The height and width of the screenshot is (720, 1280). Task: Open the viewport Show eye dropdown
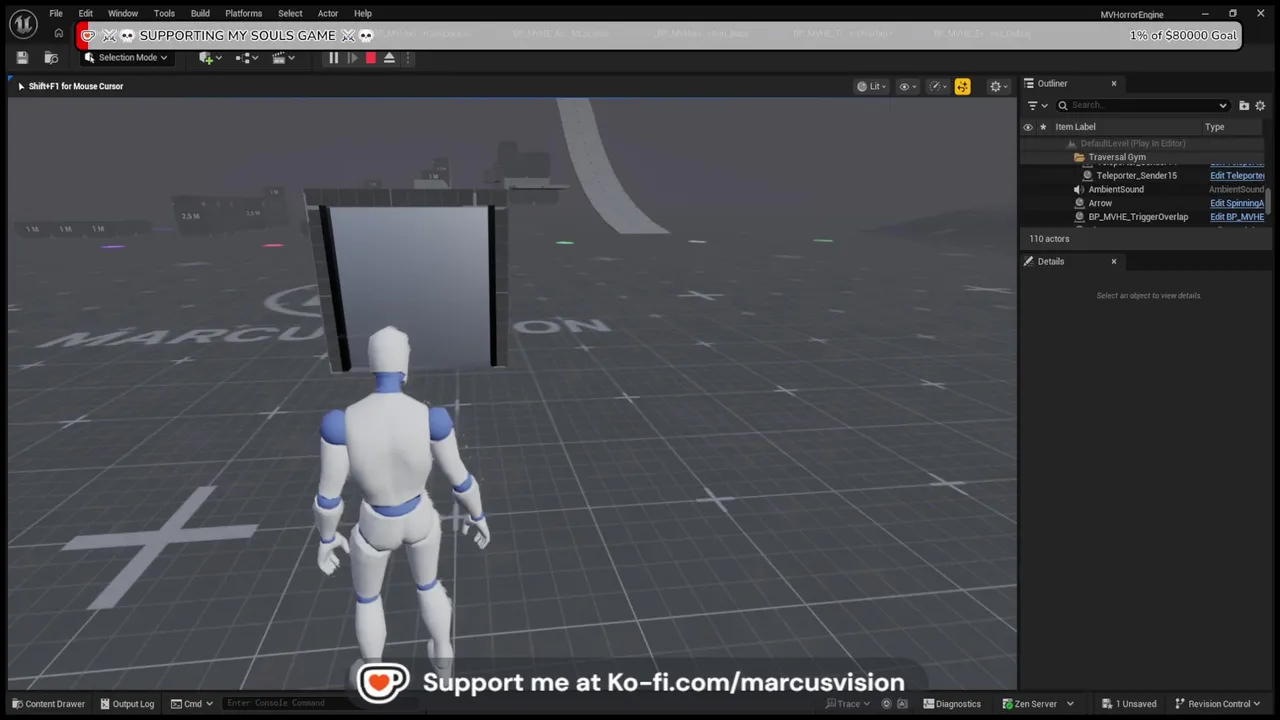pyautogui.click(x=907, y=87)
